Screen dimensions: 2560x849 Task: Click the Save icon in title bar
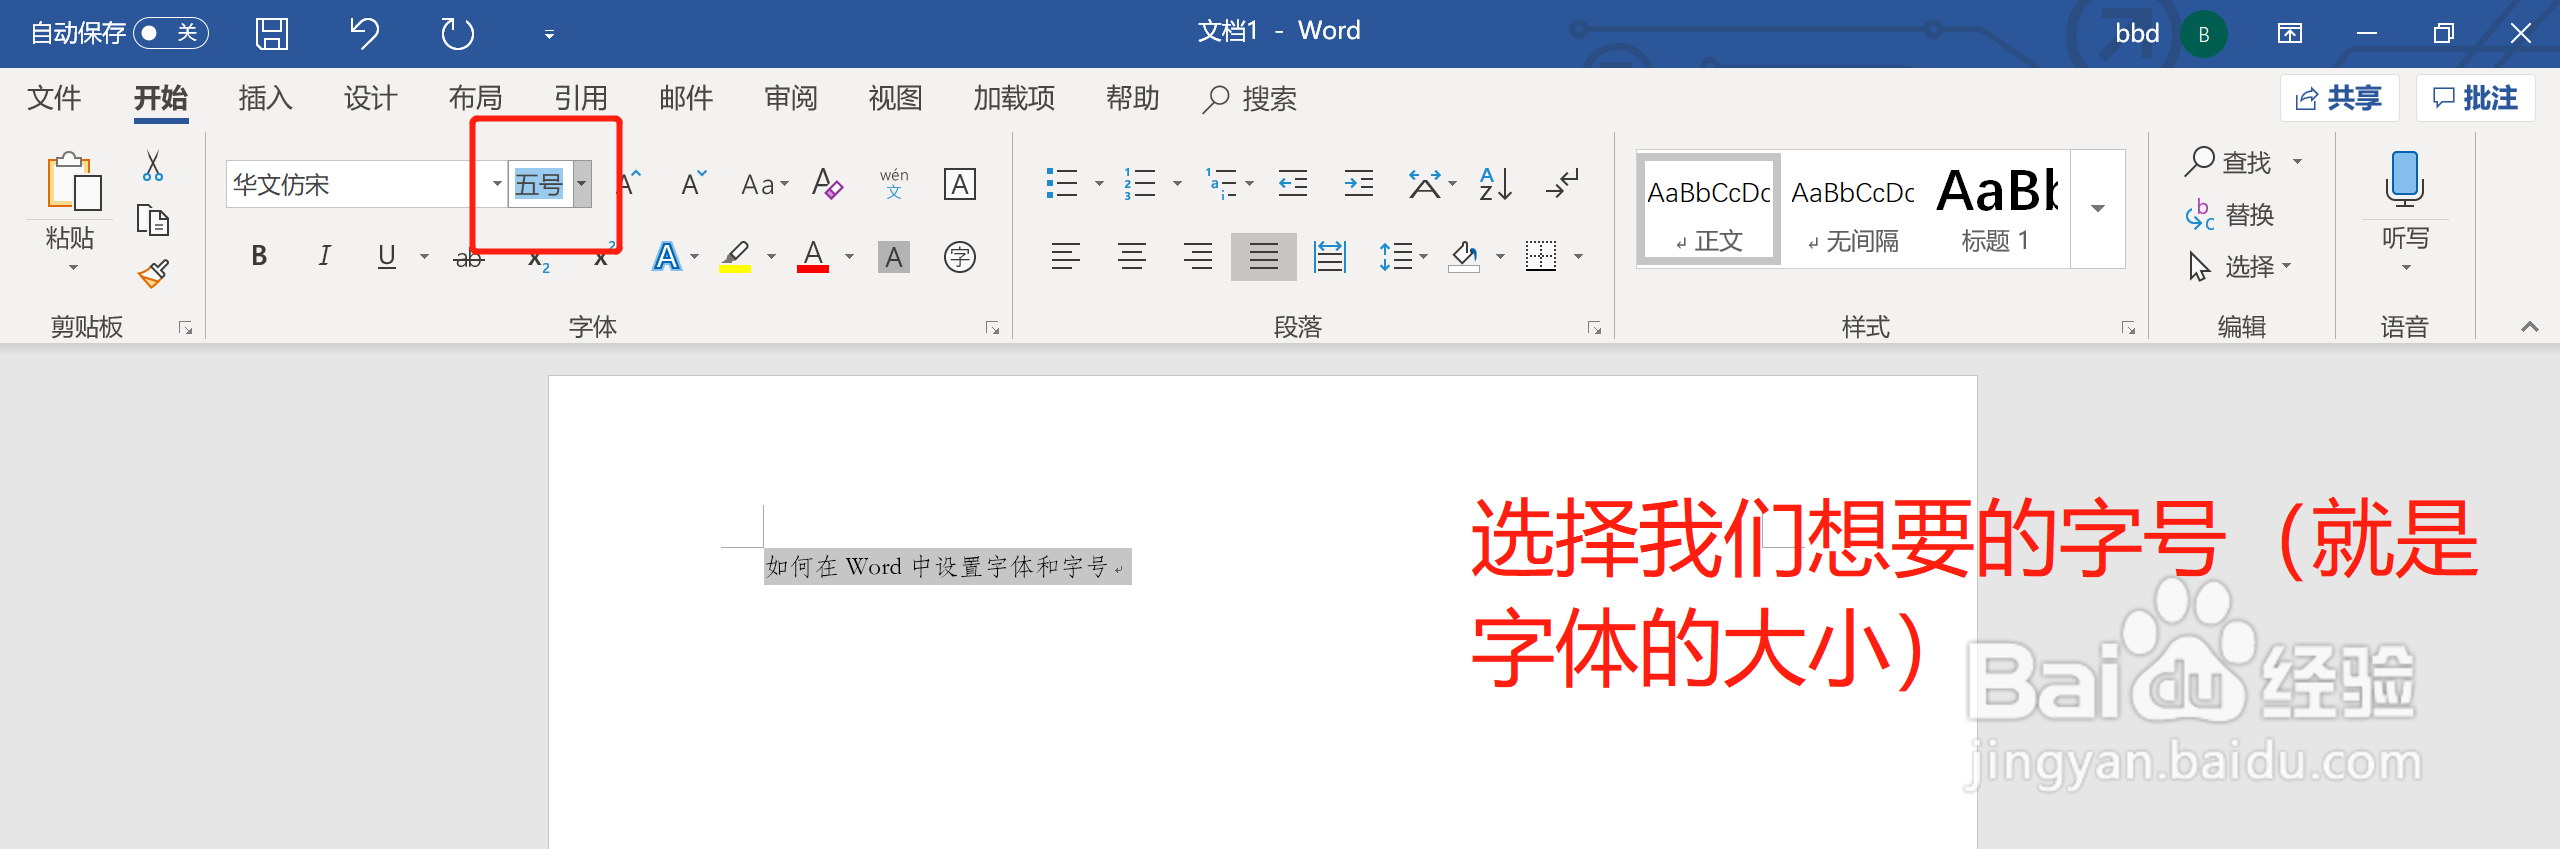pyautogui.click(x=271, y=33)
